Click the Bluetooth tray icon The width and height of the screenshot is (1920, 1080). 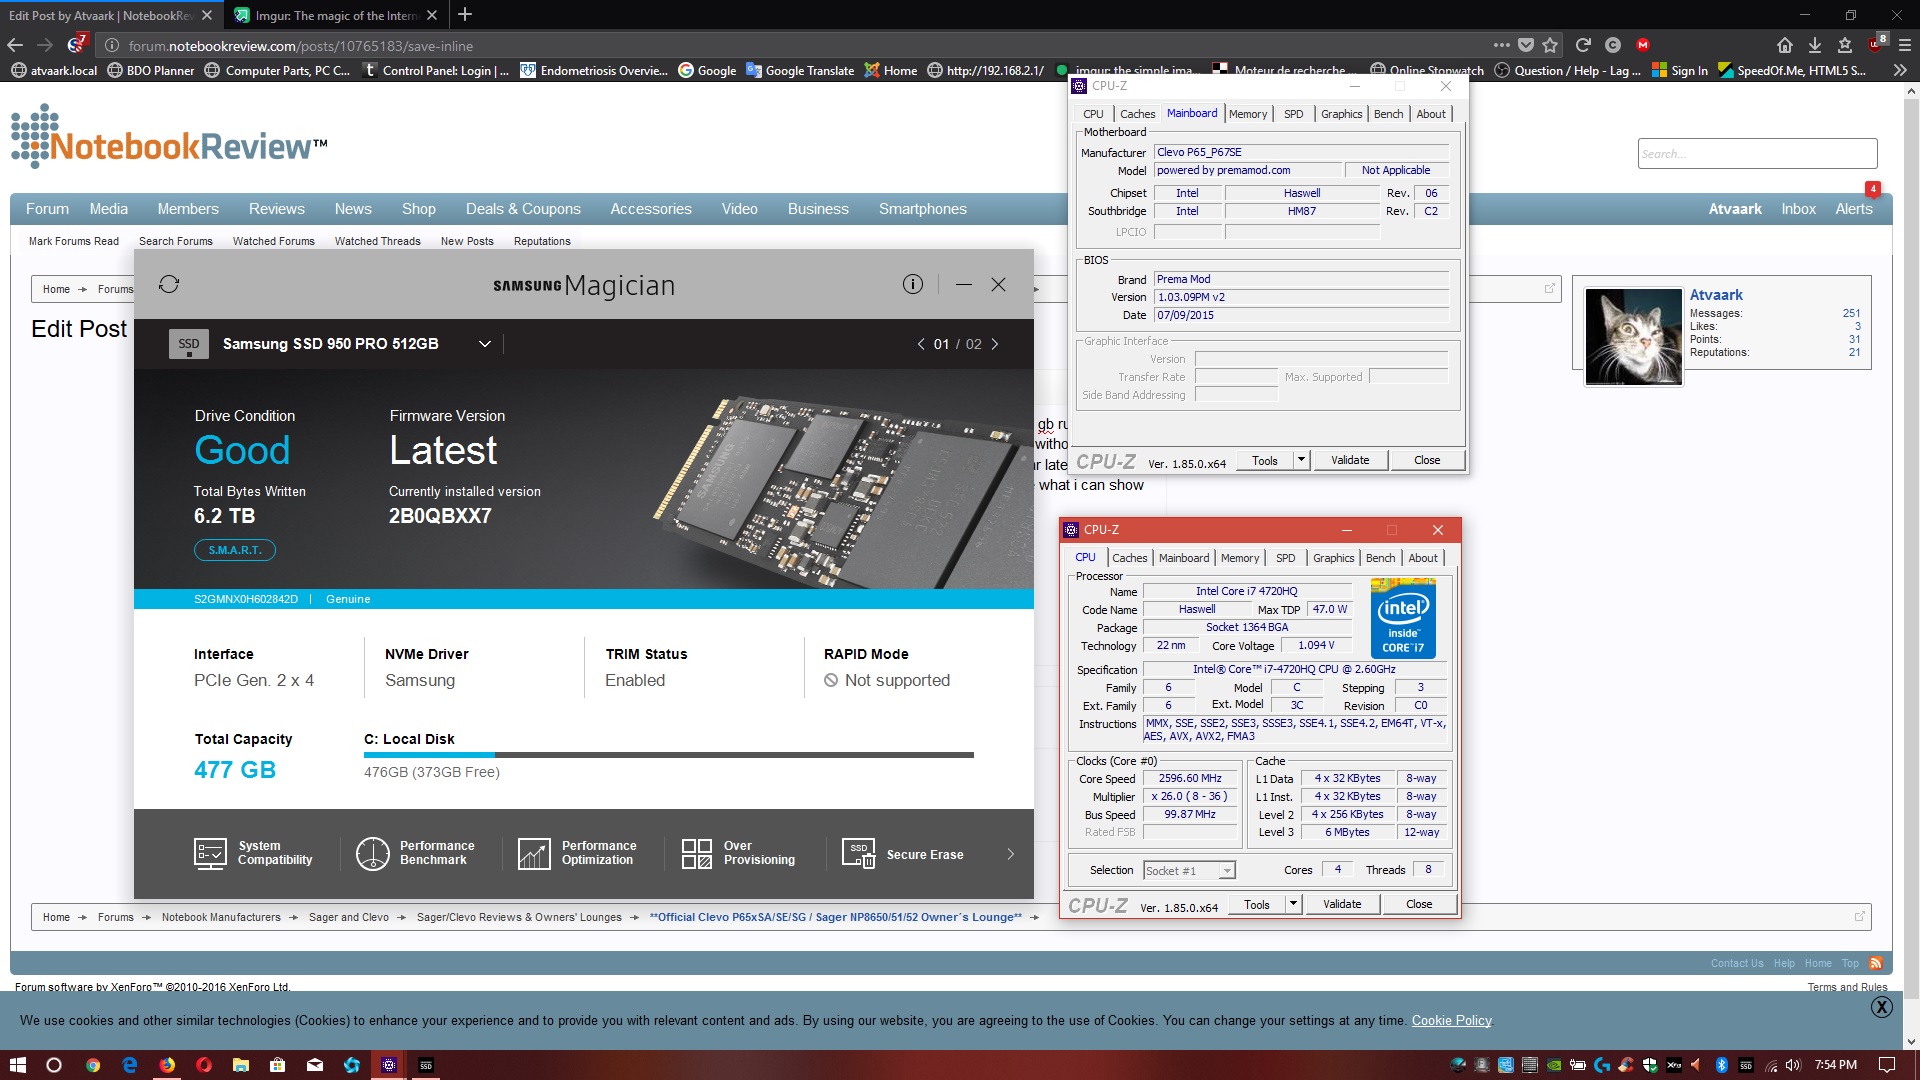[1721, 1065]
